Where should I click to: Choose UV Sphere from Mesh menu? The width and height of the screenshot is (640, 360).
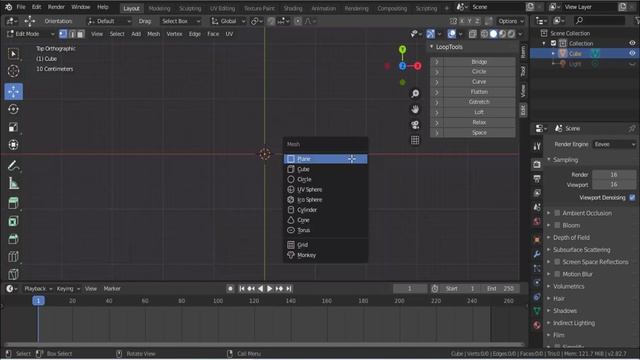[325, 189]
